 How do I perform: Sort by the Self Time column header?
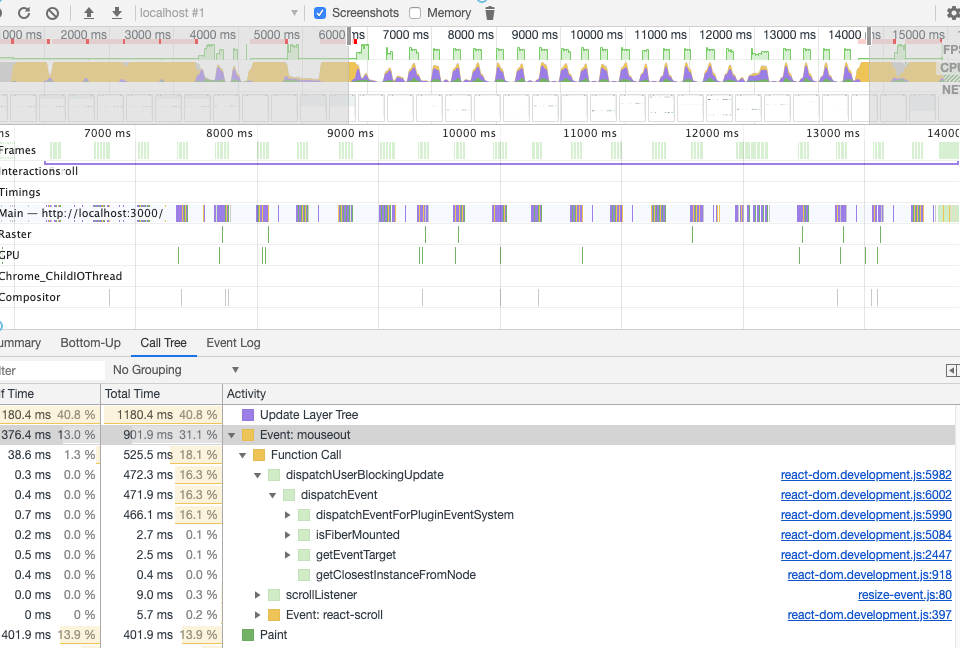tap(49, 394)
